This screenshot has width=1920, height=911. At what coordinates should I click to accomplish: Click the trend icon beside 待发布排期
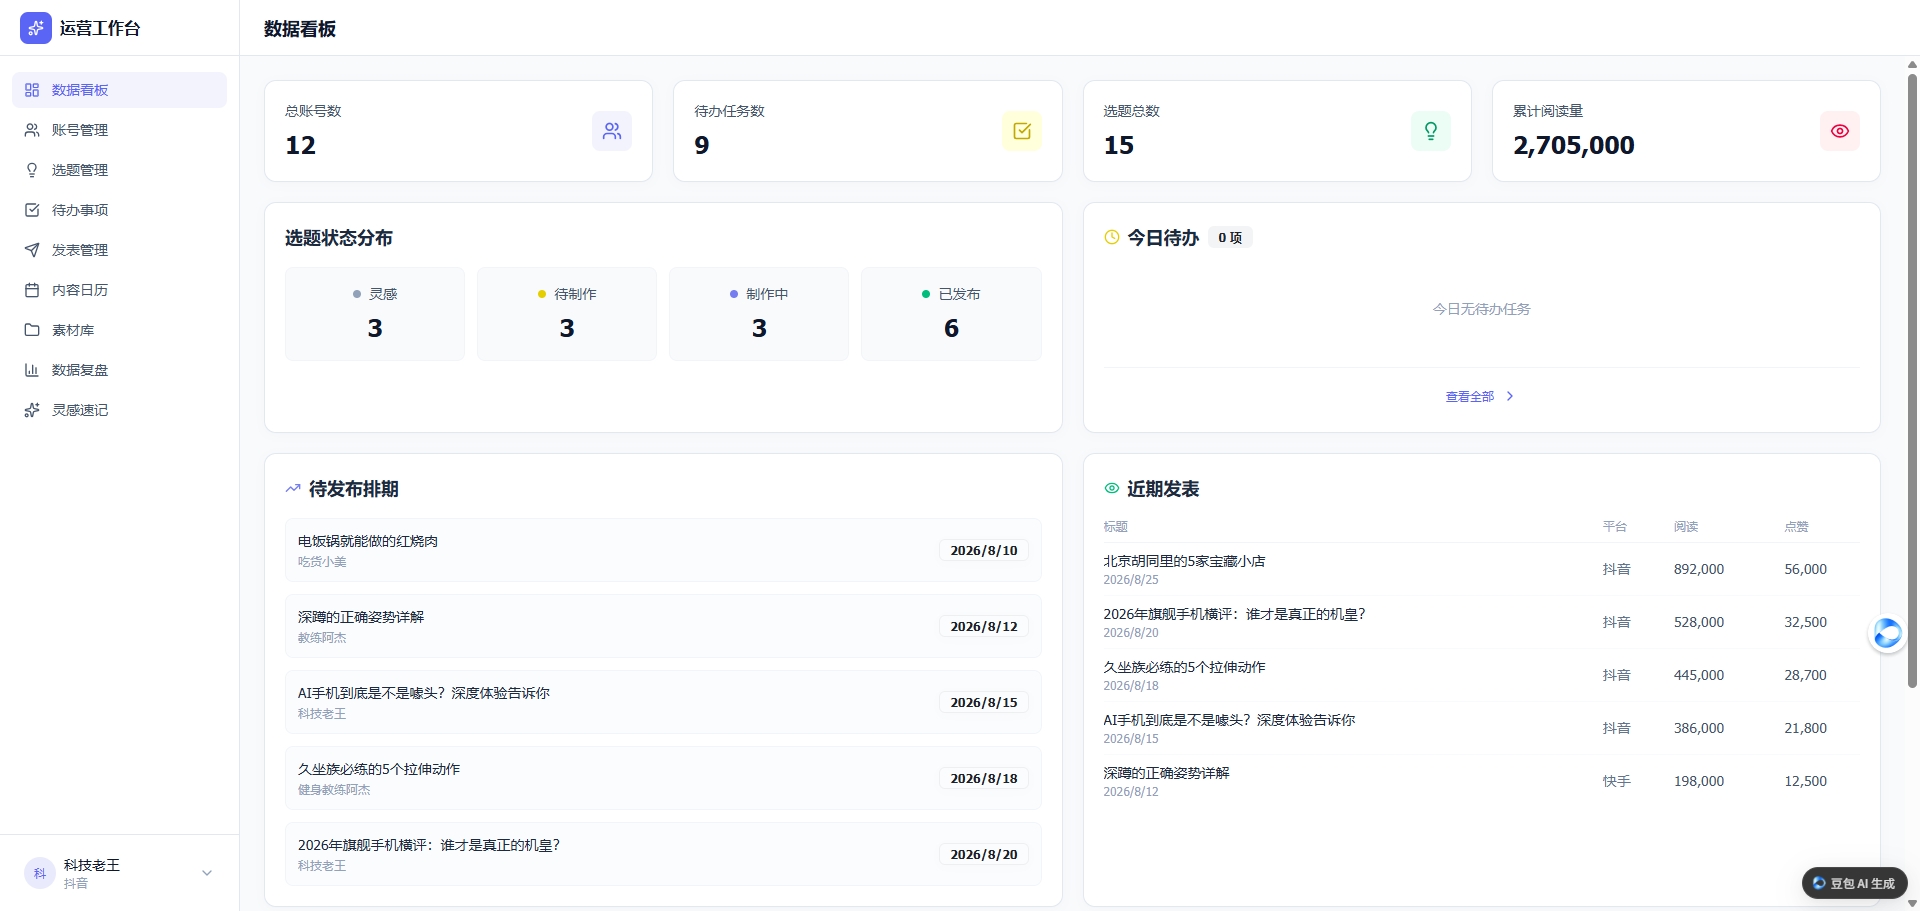pos(293,489)
